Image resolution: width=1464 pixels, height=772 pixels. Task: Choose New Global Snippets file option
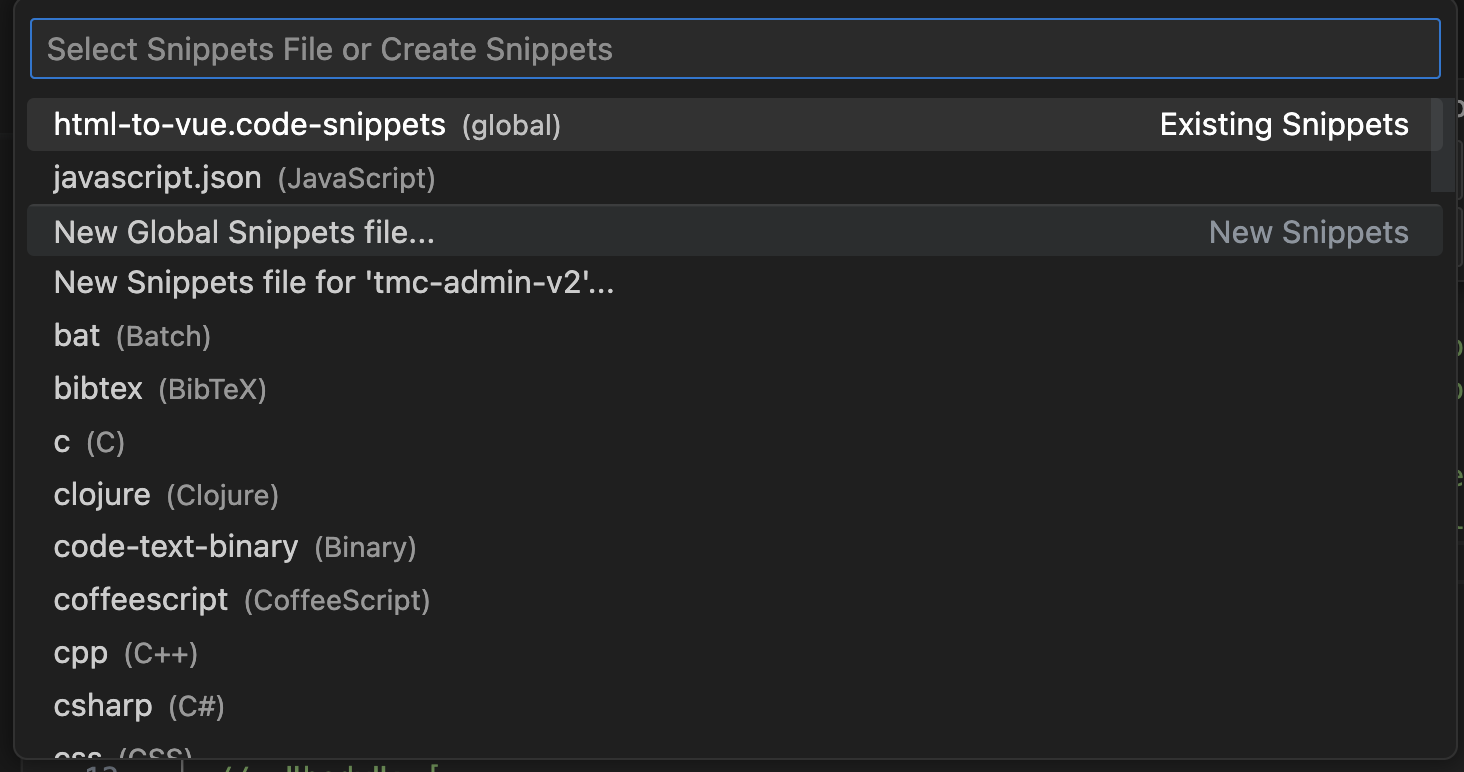[x=735, y=231]
